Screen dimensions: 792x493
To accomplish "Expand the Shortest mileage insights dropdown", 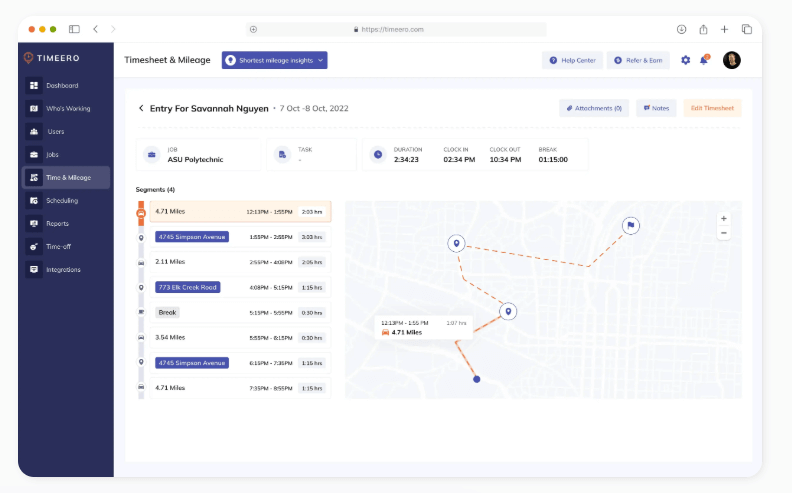I will coord(274,60).
